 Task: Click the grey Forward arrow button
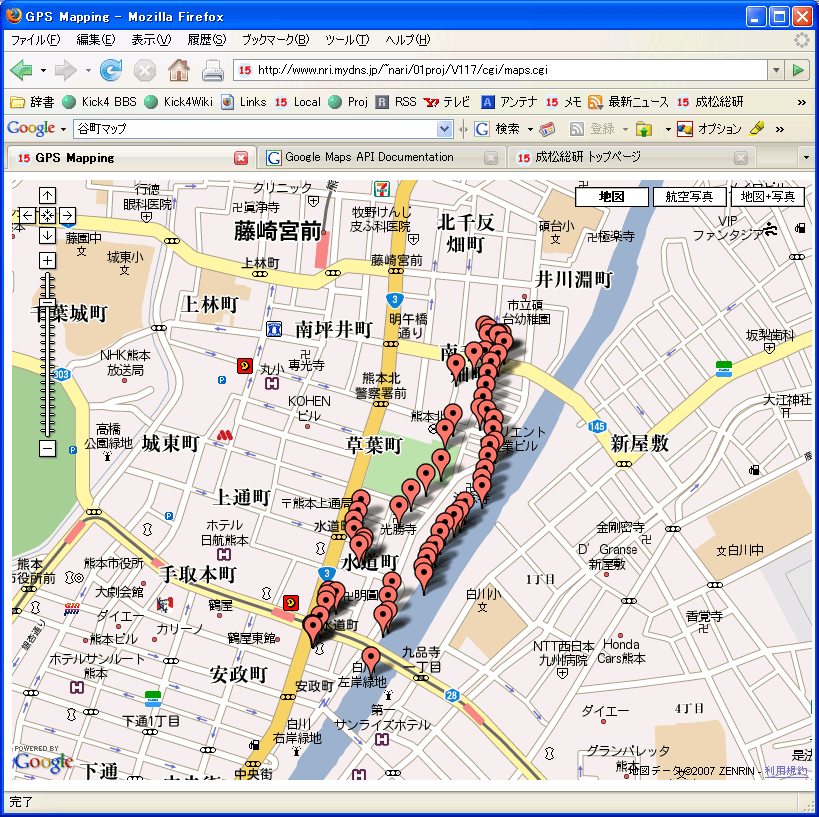66,70
